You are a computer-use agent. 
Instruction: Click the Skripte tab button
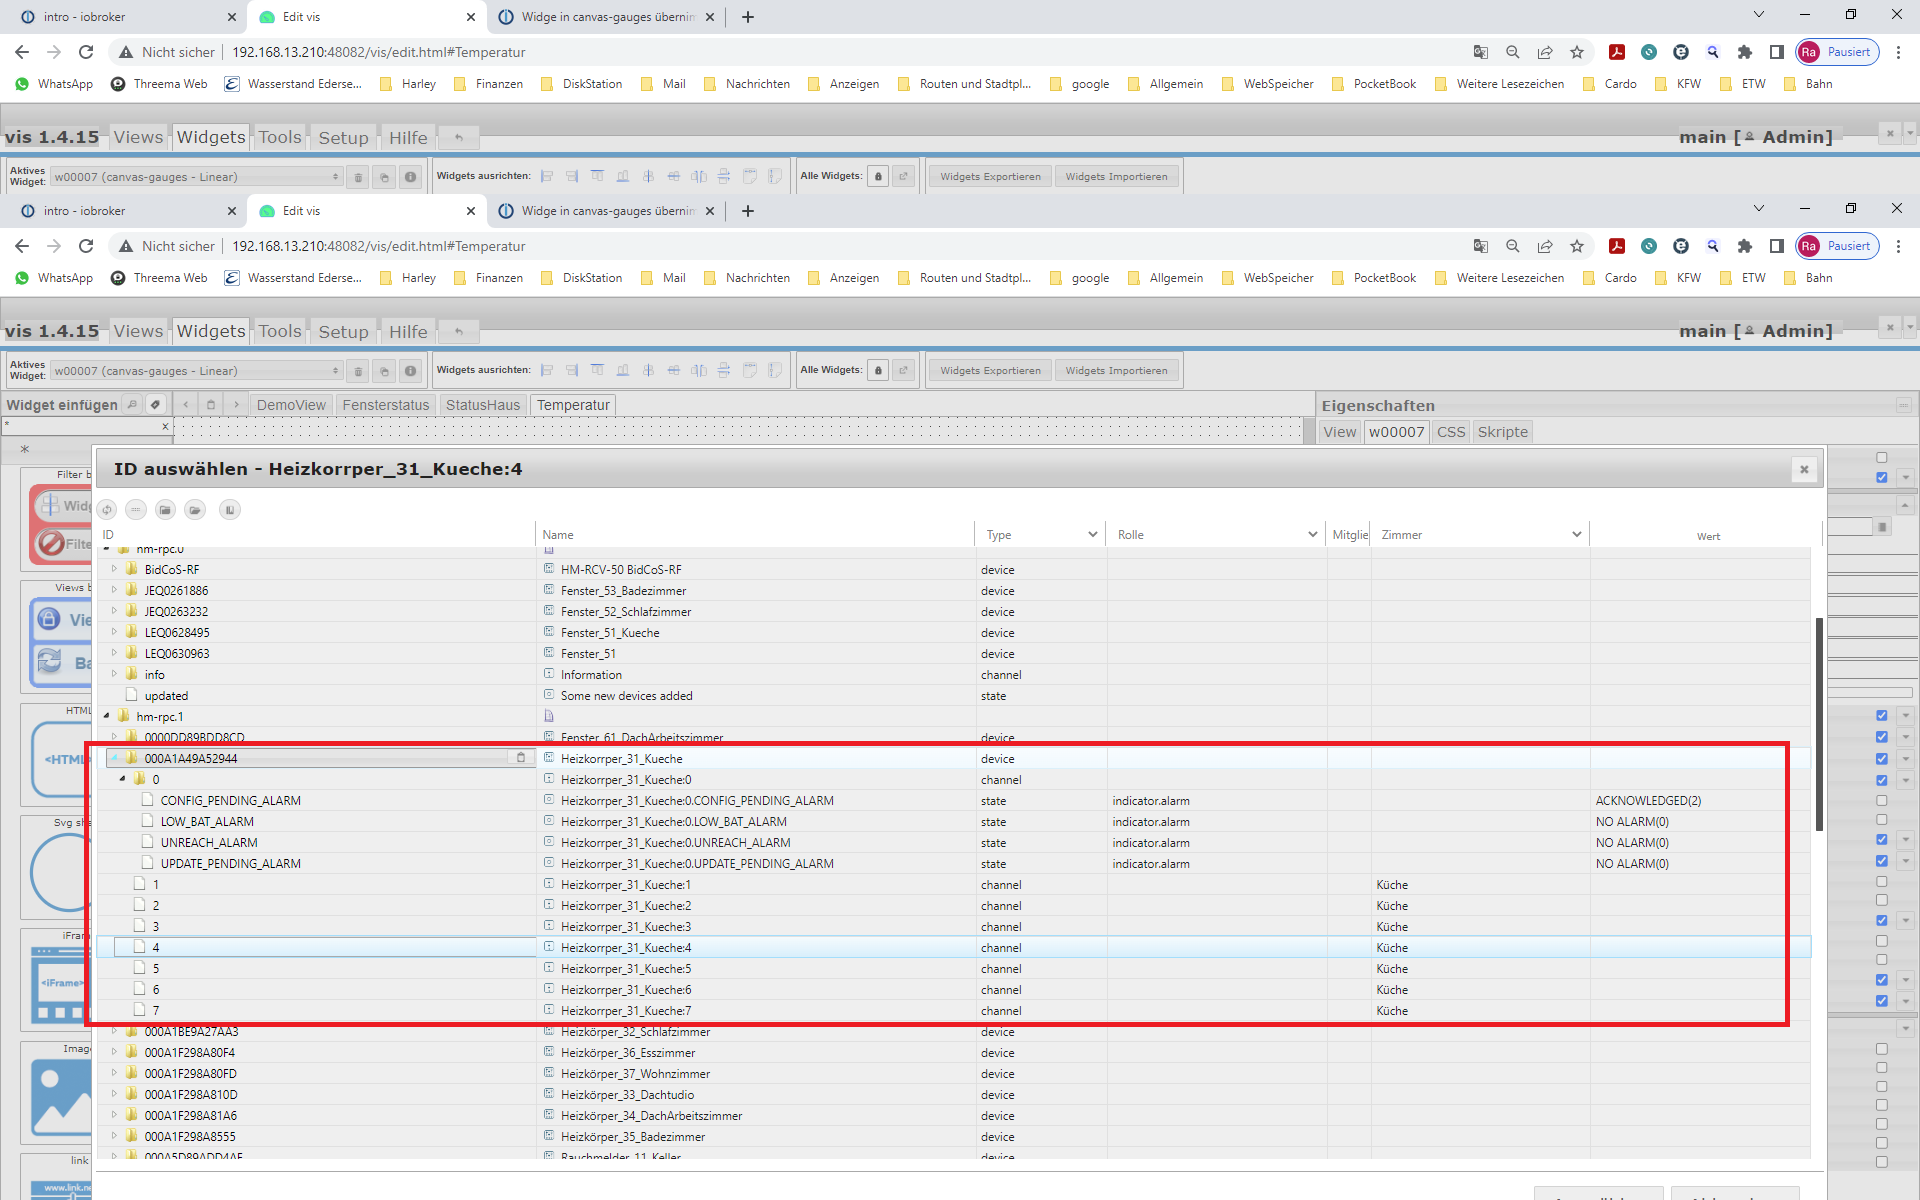point(1502,432)
